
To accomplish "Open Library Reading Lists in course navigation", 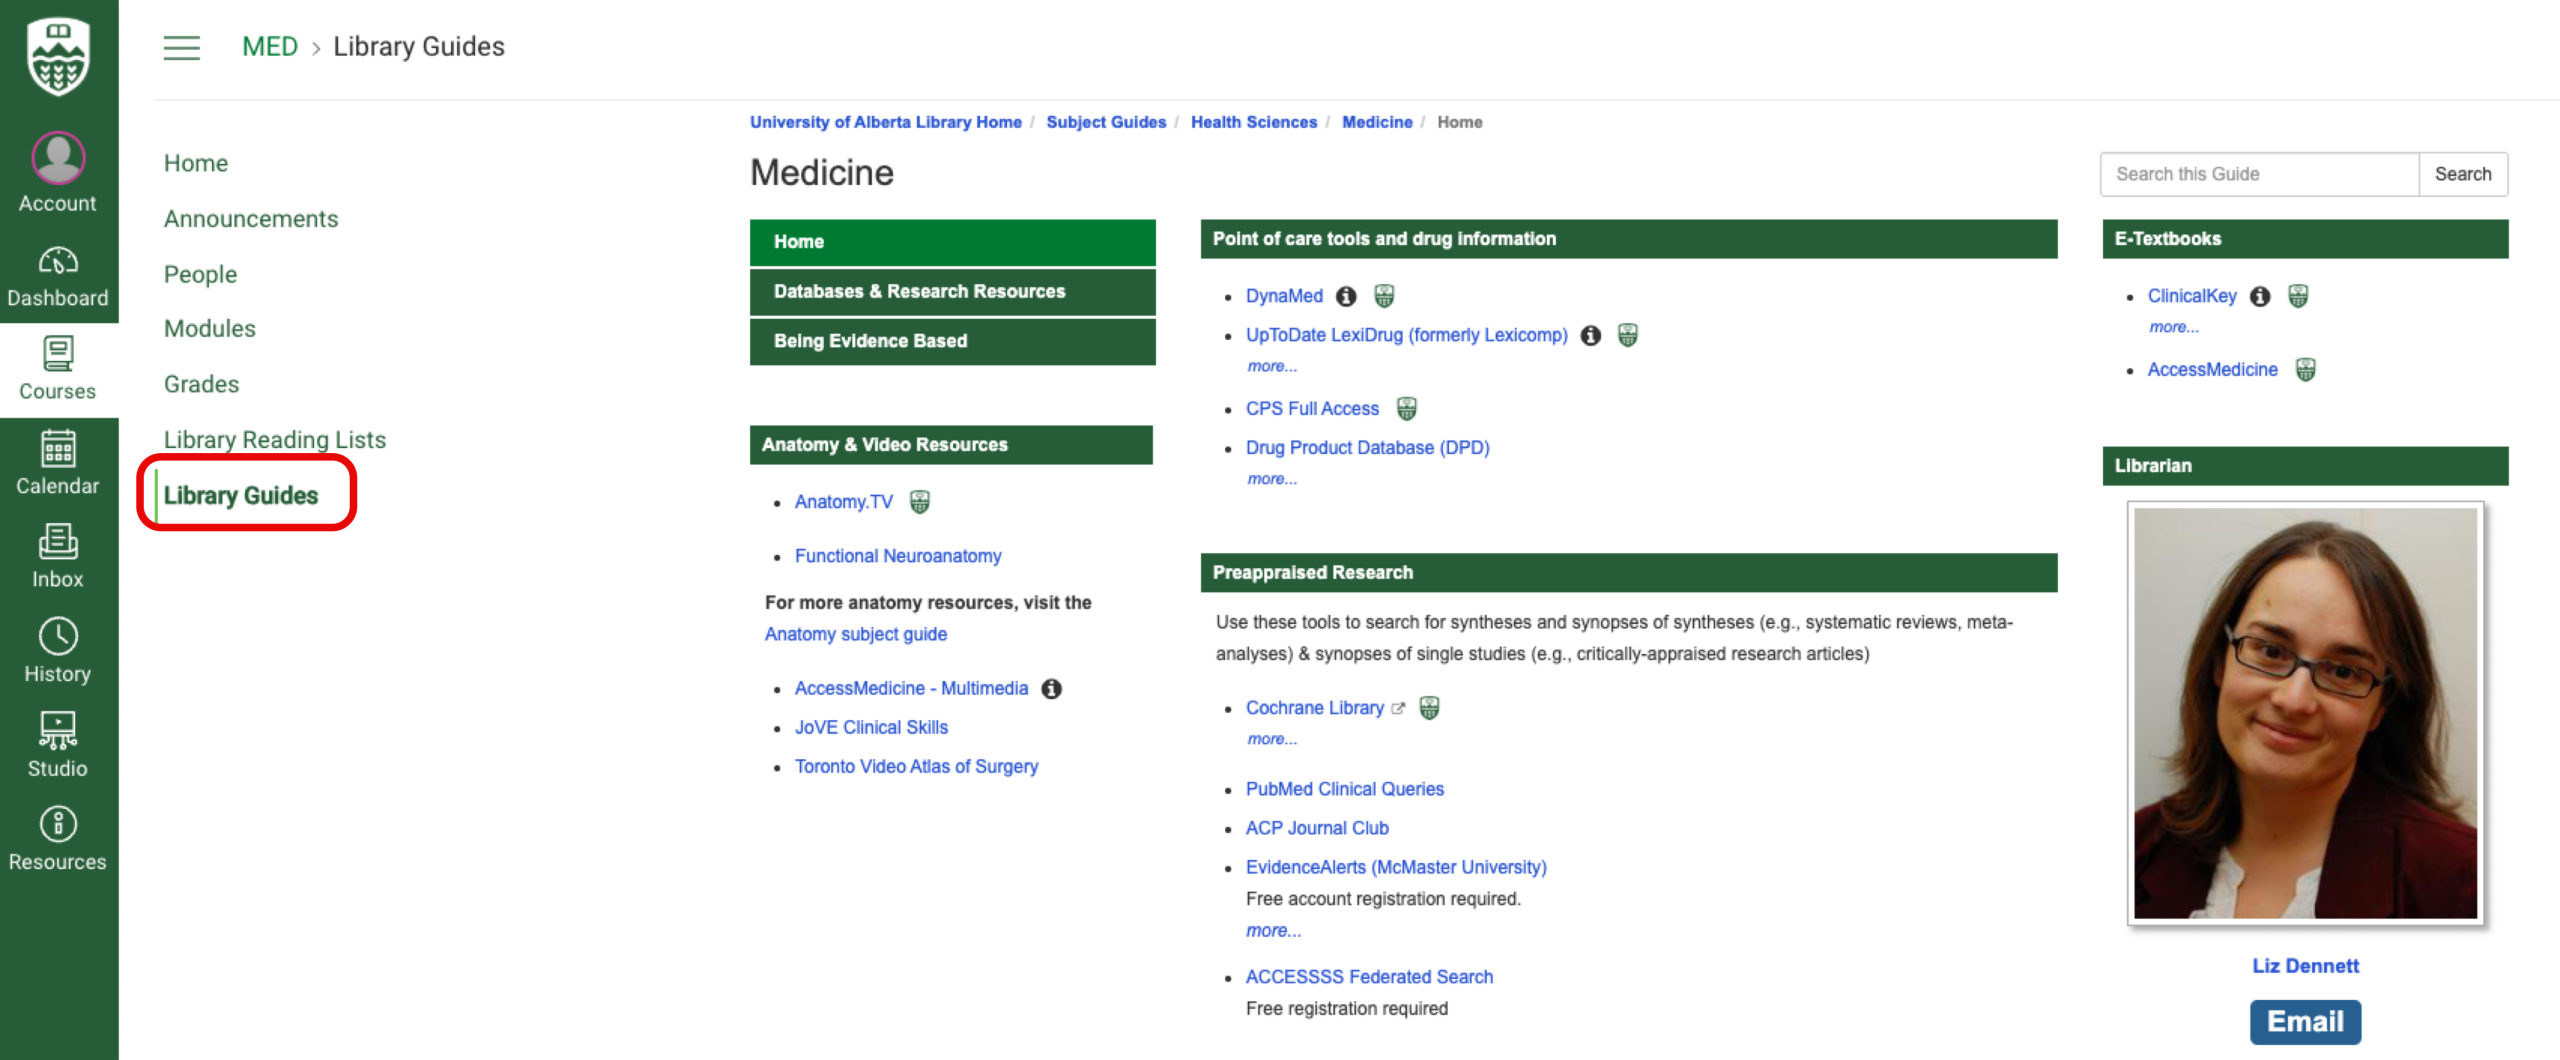I will coord(274,440).
